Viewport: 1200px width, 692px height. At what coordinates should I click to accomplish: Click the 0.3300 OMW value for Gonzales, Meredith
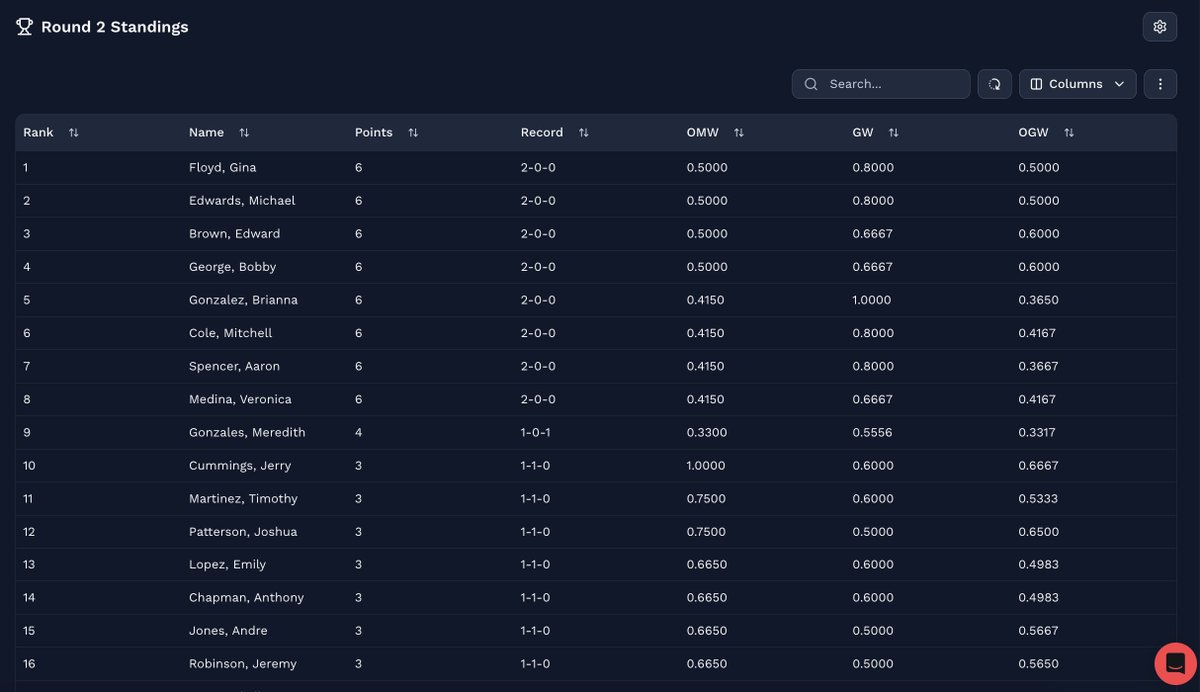[x=707, y=432]
